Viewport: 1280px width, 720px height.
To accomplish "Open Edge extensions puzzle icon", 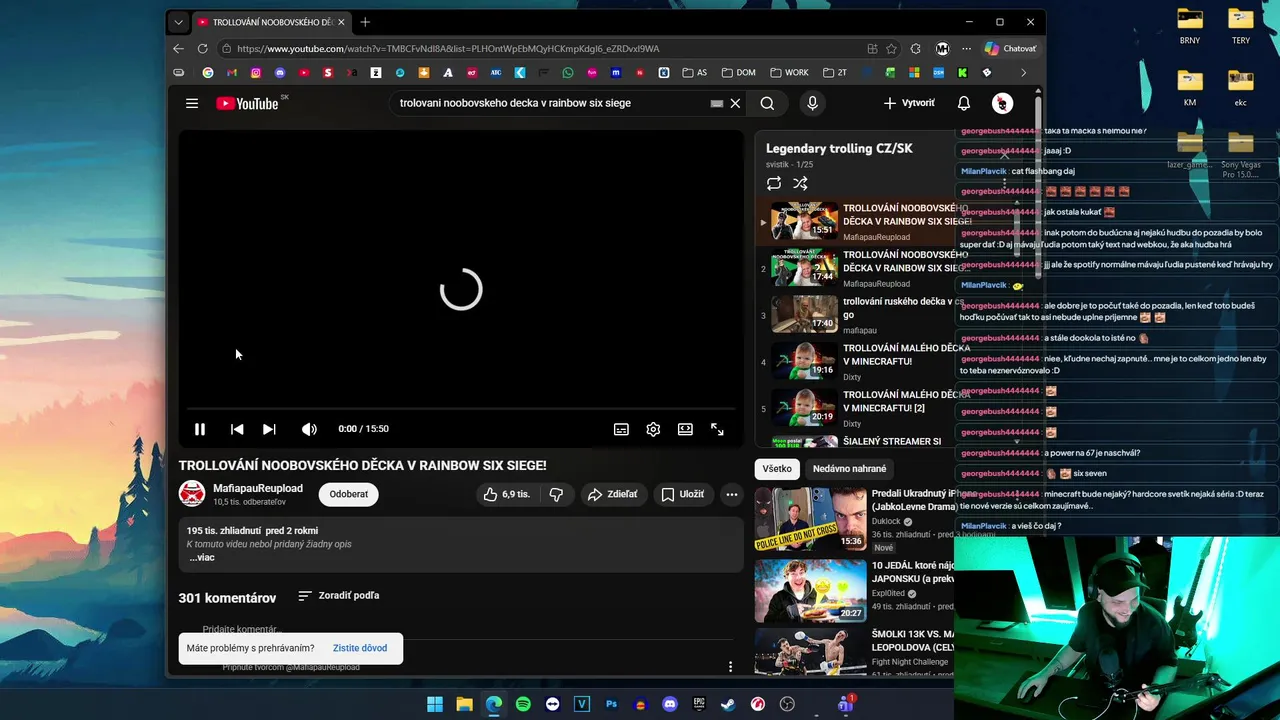I will [x=916, y=48].
